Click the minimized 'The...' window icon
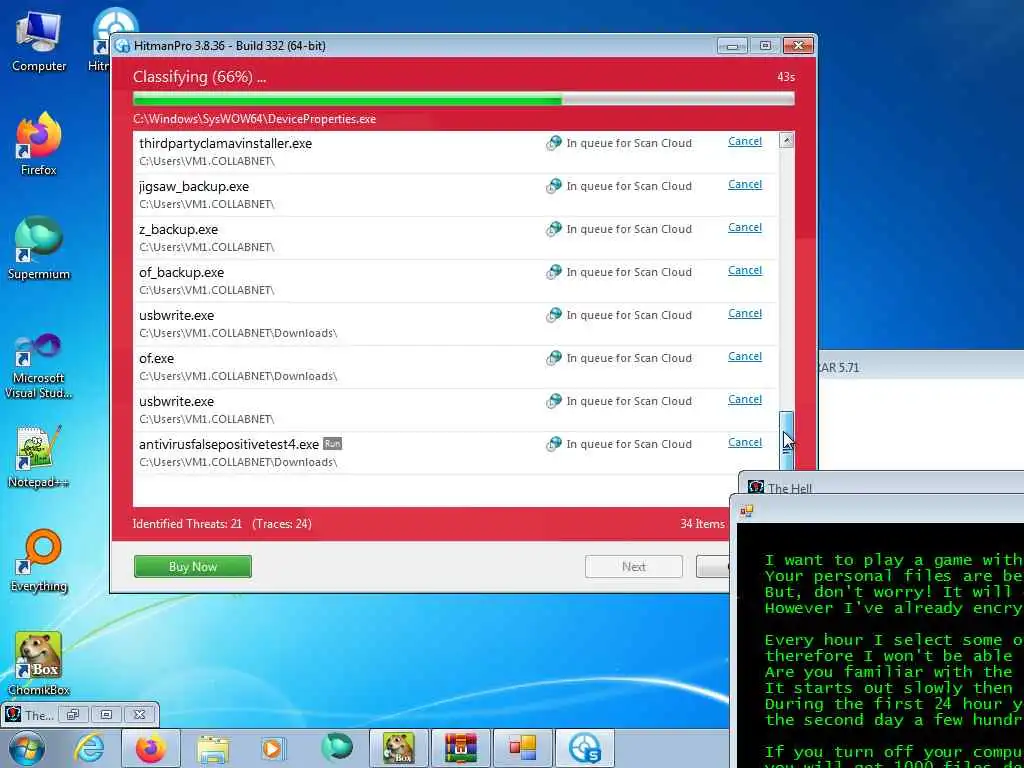 click(13, 714)
